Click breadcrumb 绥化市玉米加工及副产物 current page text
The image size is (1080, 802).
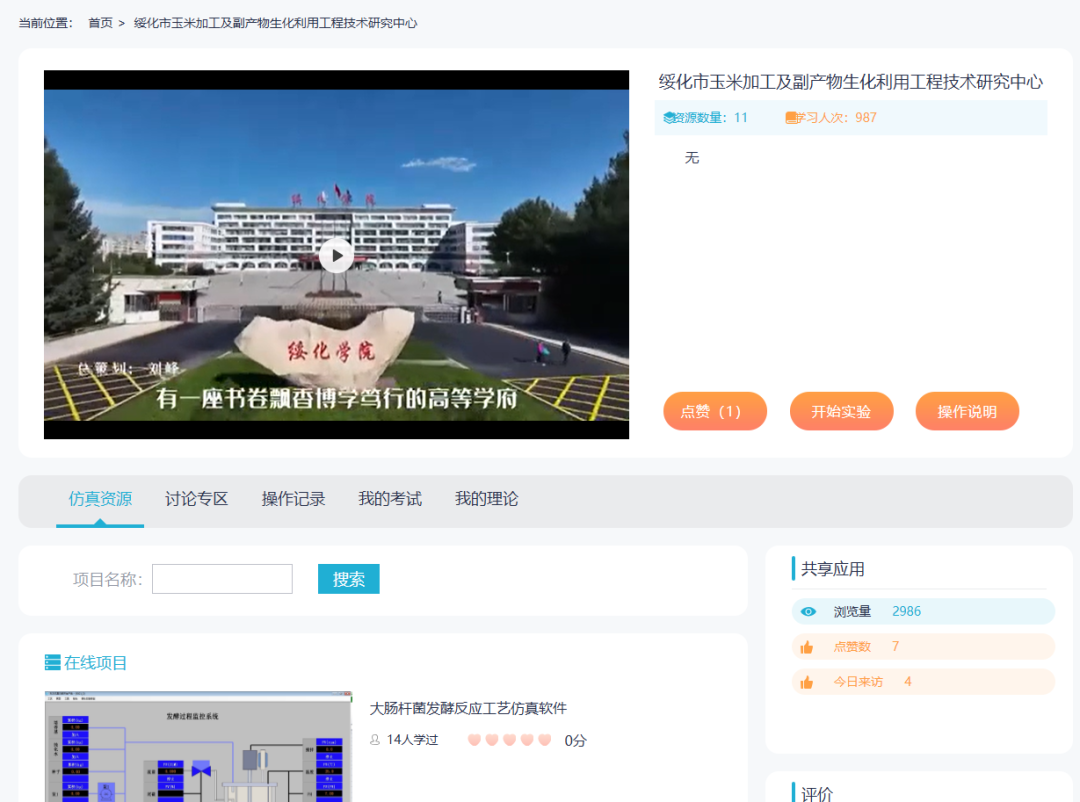[x=276, y=23]
